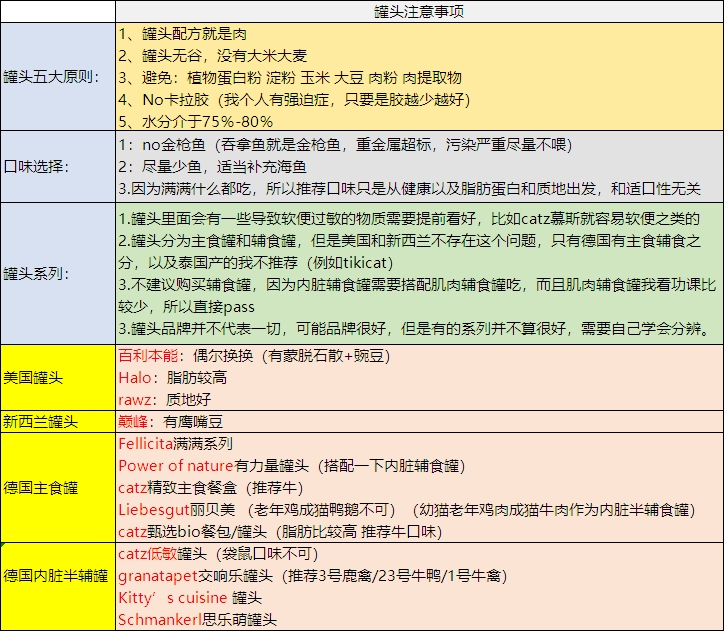Screen dimensions: 724x631
Task: Click the Schmankerl思乐萌罐头 line
Action: [198, 619]
